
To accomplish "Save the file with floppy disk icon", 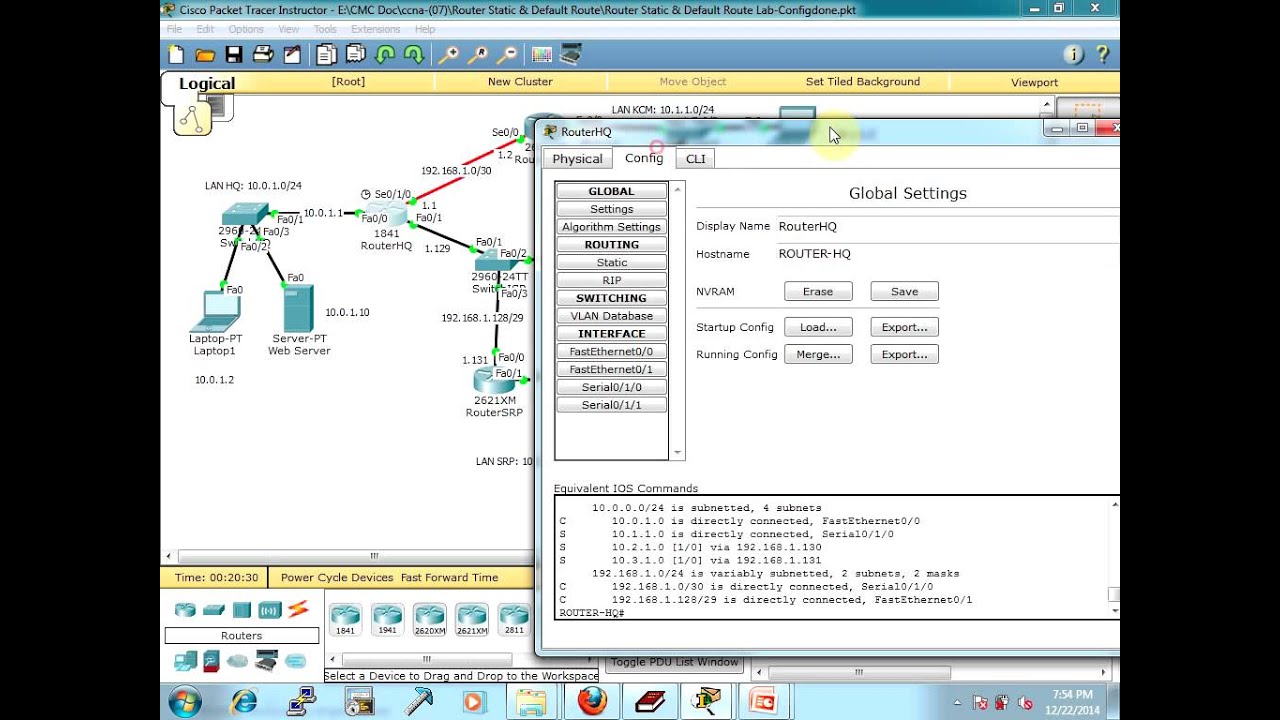I will coord(234,55).
